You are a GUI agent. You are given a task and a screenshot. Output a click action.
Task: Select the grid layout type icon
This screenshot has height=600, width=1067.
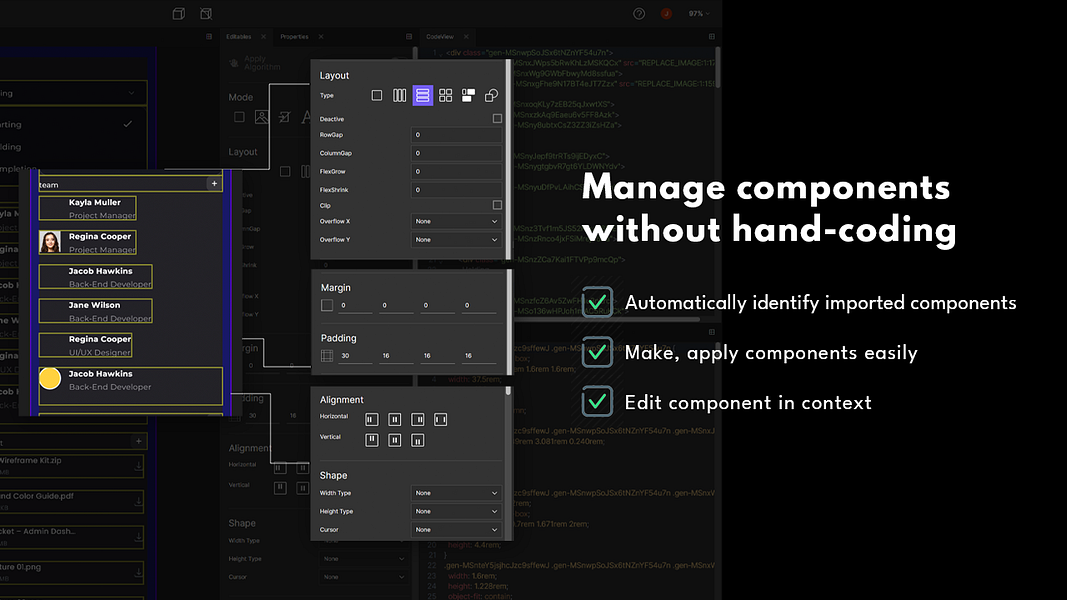pyautogui.click(x=446, y=95)
